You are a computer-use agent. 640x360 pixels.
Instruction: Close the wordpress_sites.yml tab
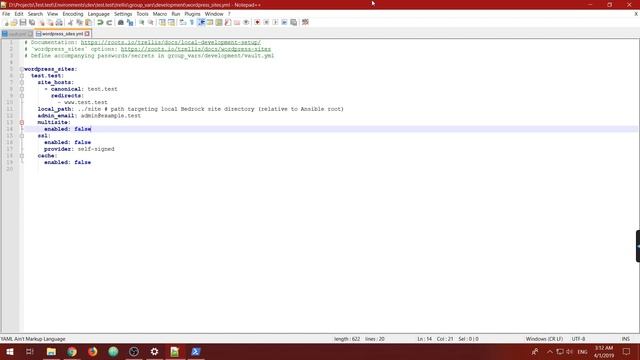(87, 34)
